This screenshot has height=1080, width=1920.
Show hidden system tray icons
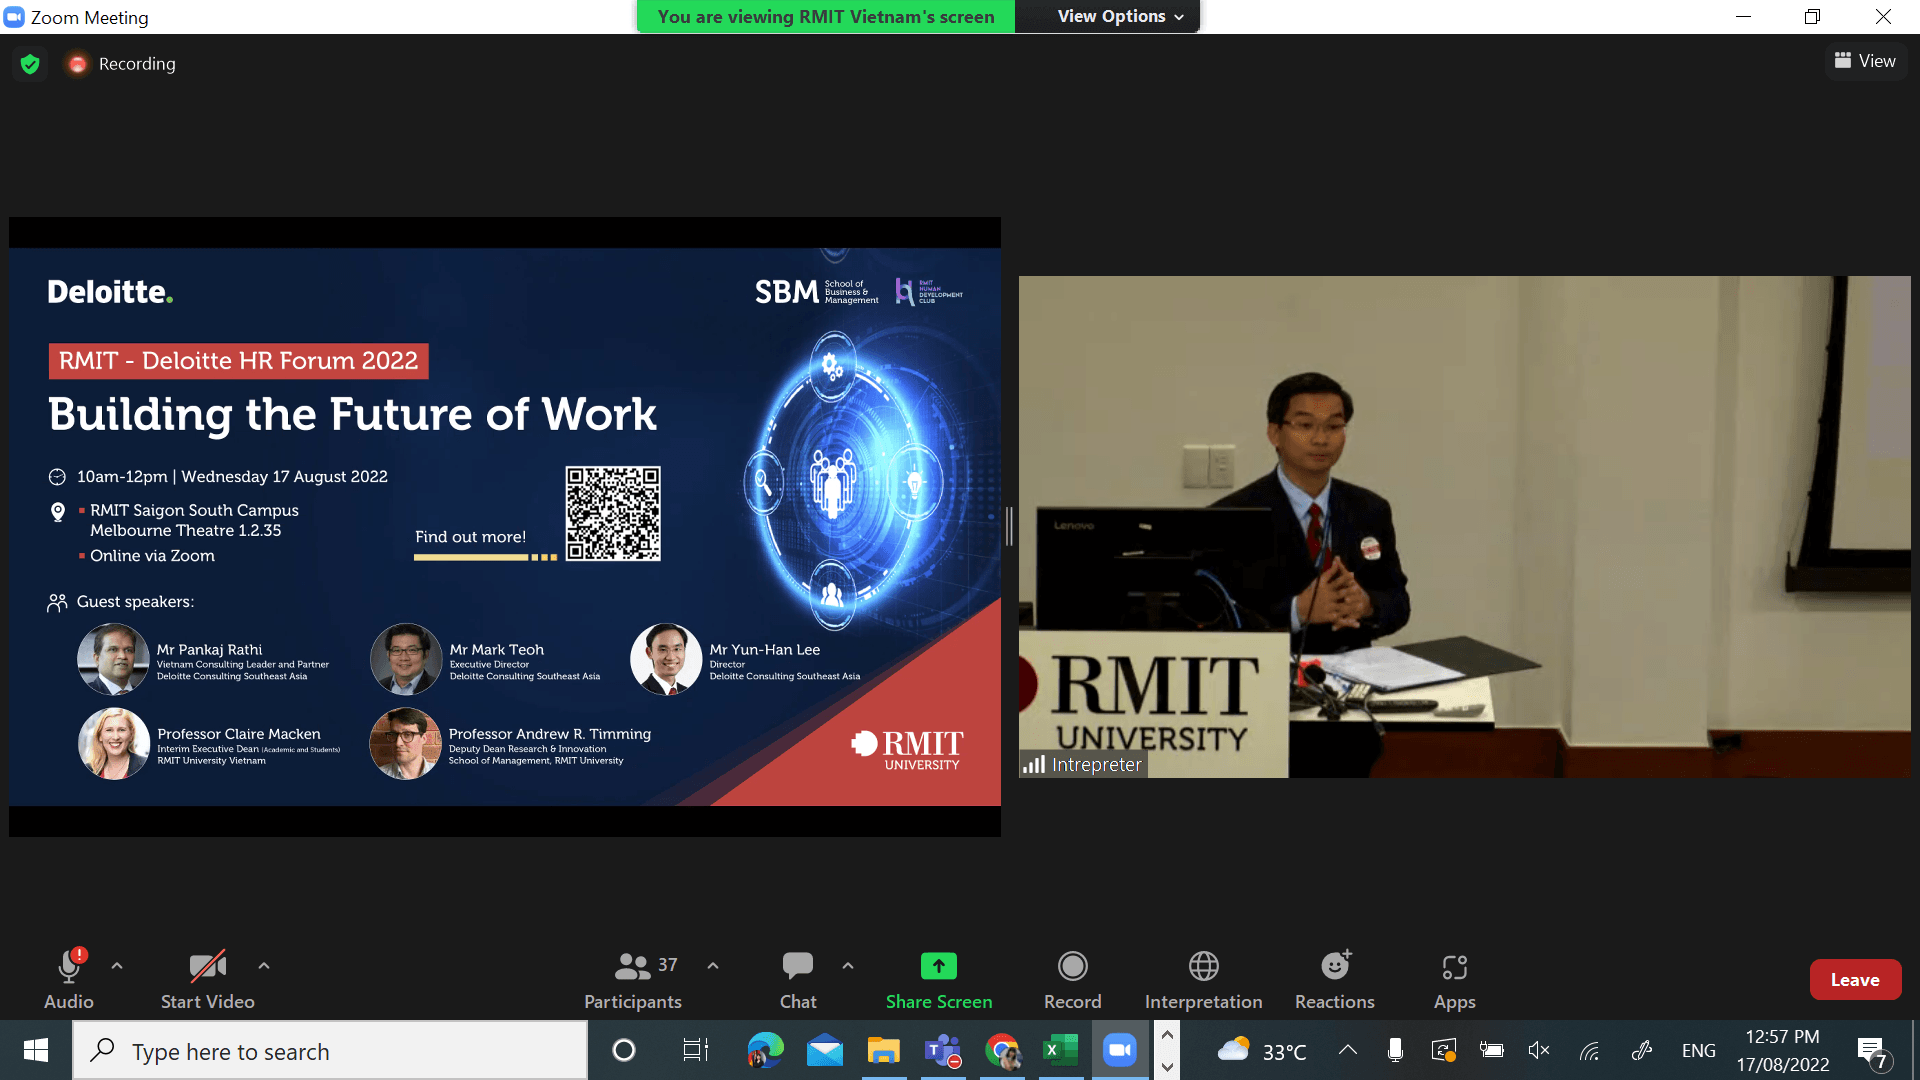click(x=1348, y=1050)
